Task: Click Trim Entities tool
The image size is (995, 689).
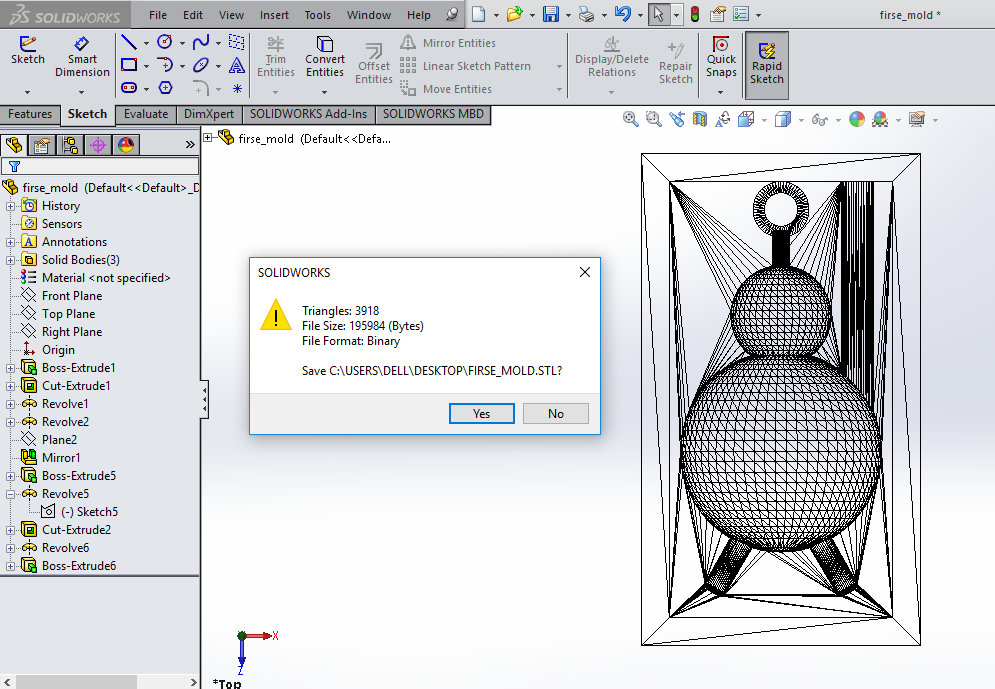Action: point(275,56)
